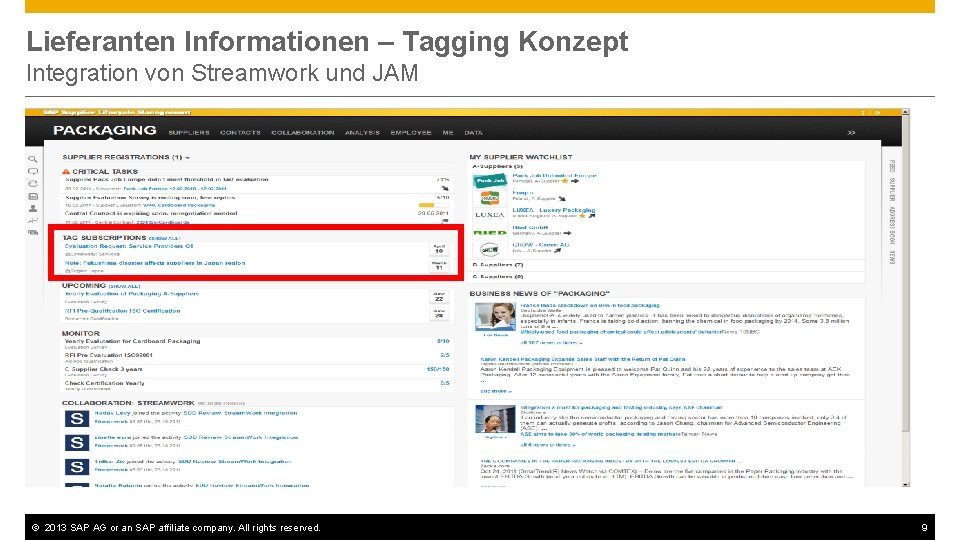960x540 pixels.
Task: Click Show All beside Tag Subscriptions
Action: pyautogui.click(x=165, y=238)
